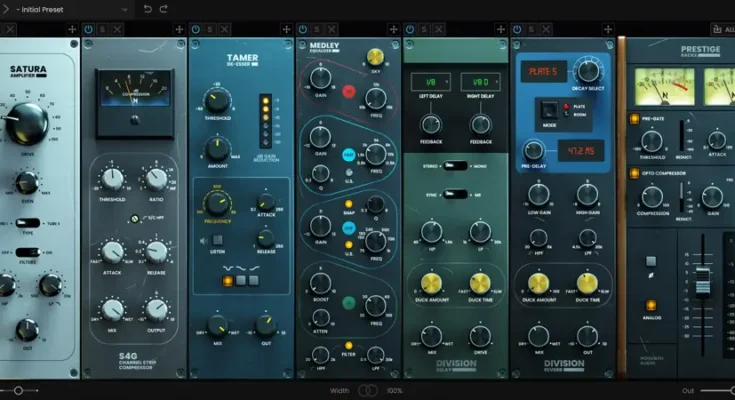Image resolution: width=735 pixels, height=400 pixels.
Task: Click the move handle above the Division Delay
Action: click(503, 30)
